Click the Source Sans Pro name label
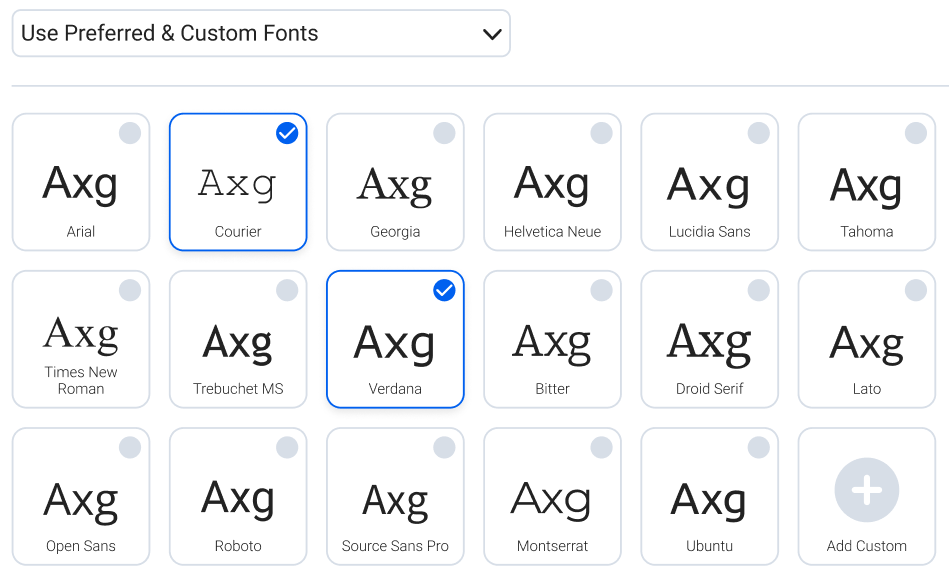This screenshot has width=949, height=578. coord(395,546)
